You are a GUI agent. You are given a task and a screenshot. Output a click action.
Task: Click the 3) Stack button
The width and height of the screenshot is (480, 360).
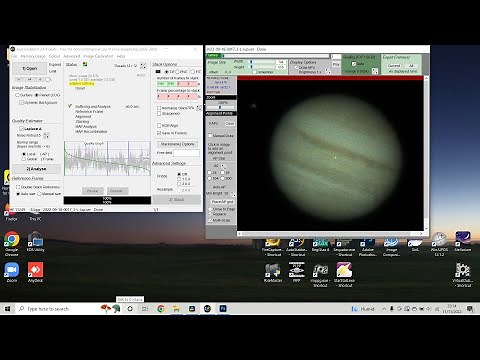(176, 199)
